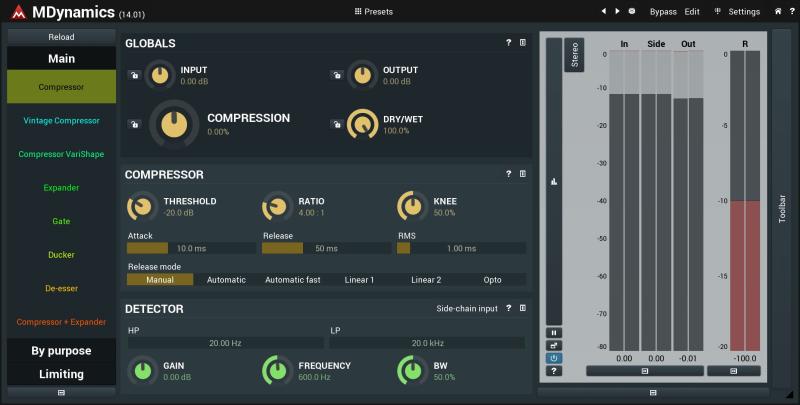800x405 pixels.
Task: Select Automatic release mode
Action: 226,280
